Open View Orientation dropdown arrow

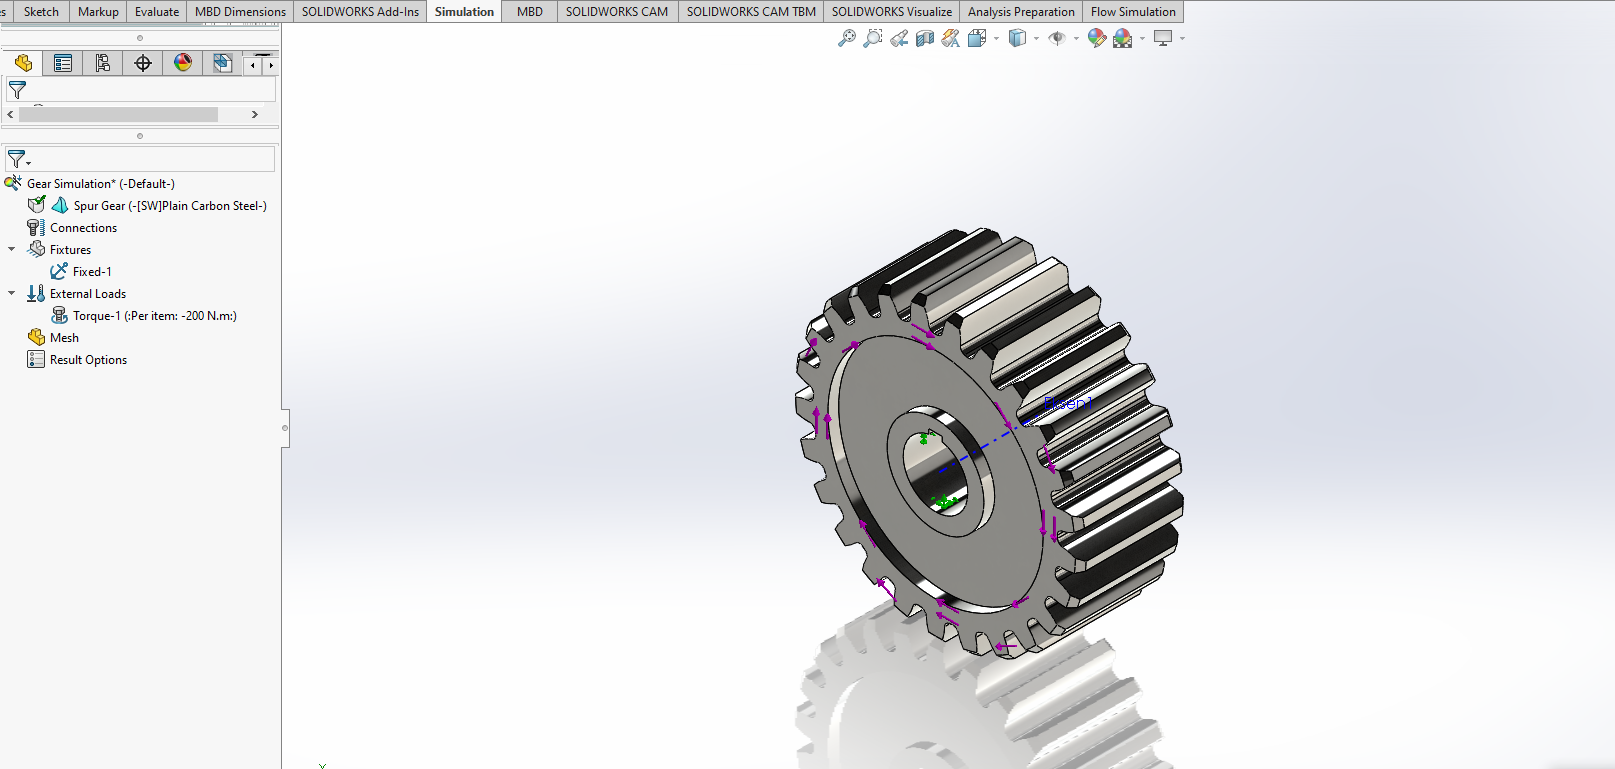click(x=996, y=38)
